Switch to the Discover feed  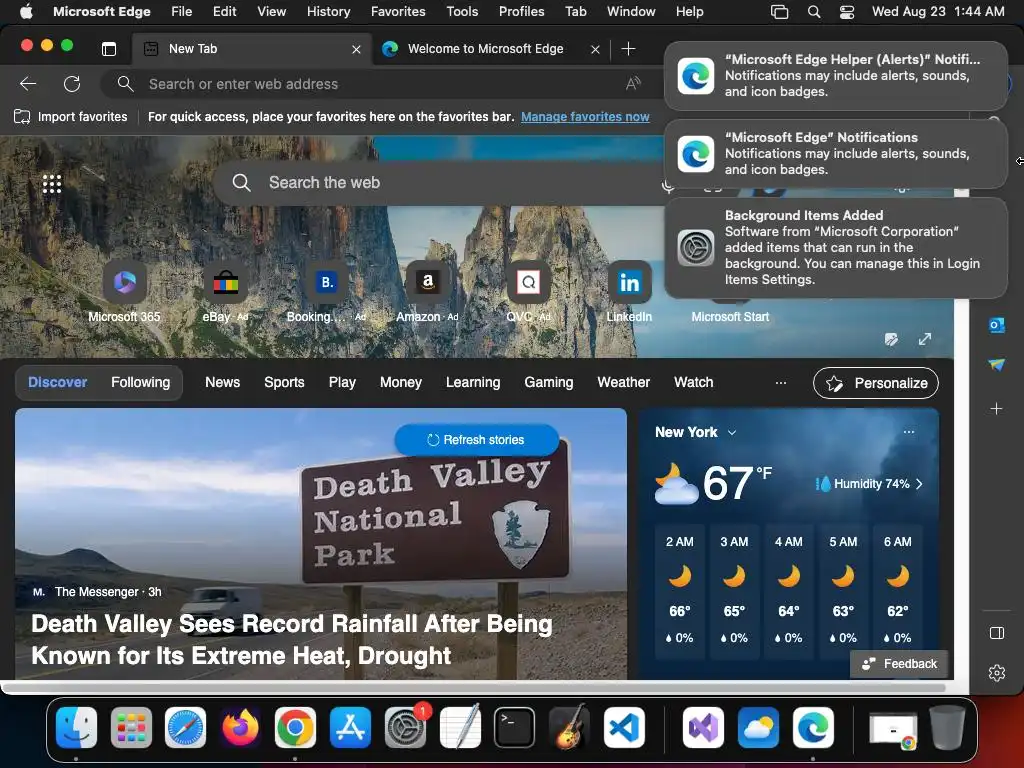[57, 383]
